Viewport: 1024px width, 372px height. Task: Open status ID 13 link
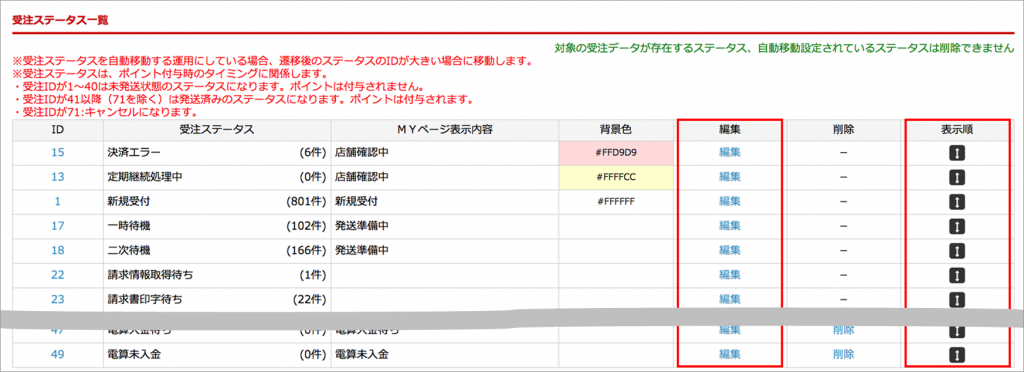point(57,177)
